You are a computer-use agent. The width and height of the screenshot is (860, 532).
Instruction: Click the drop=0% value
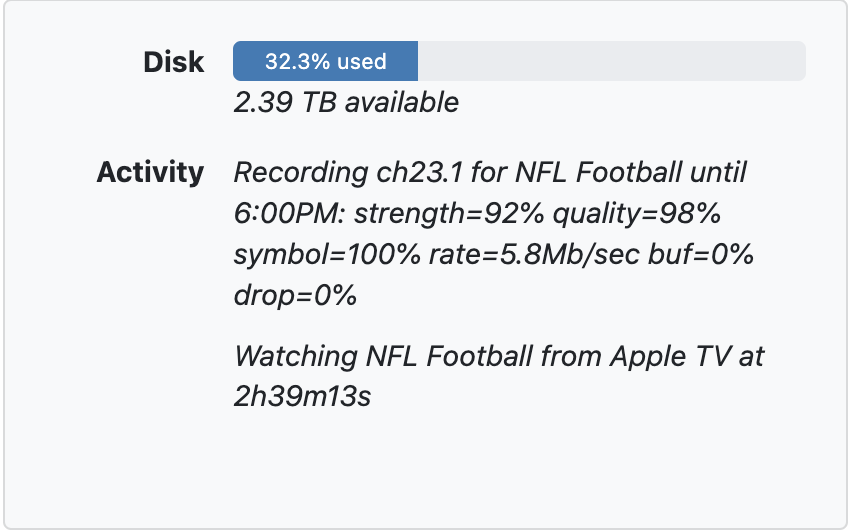pyautogui.click(x=295, y=297)
